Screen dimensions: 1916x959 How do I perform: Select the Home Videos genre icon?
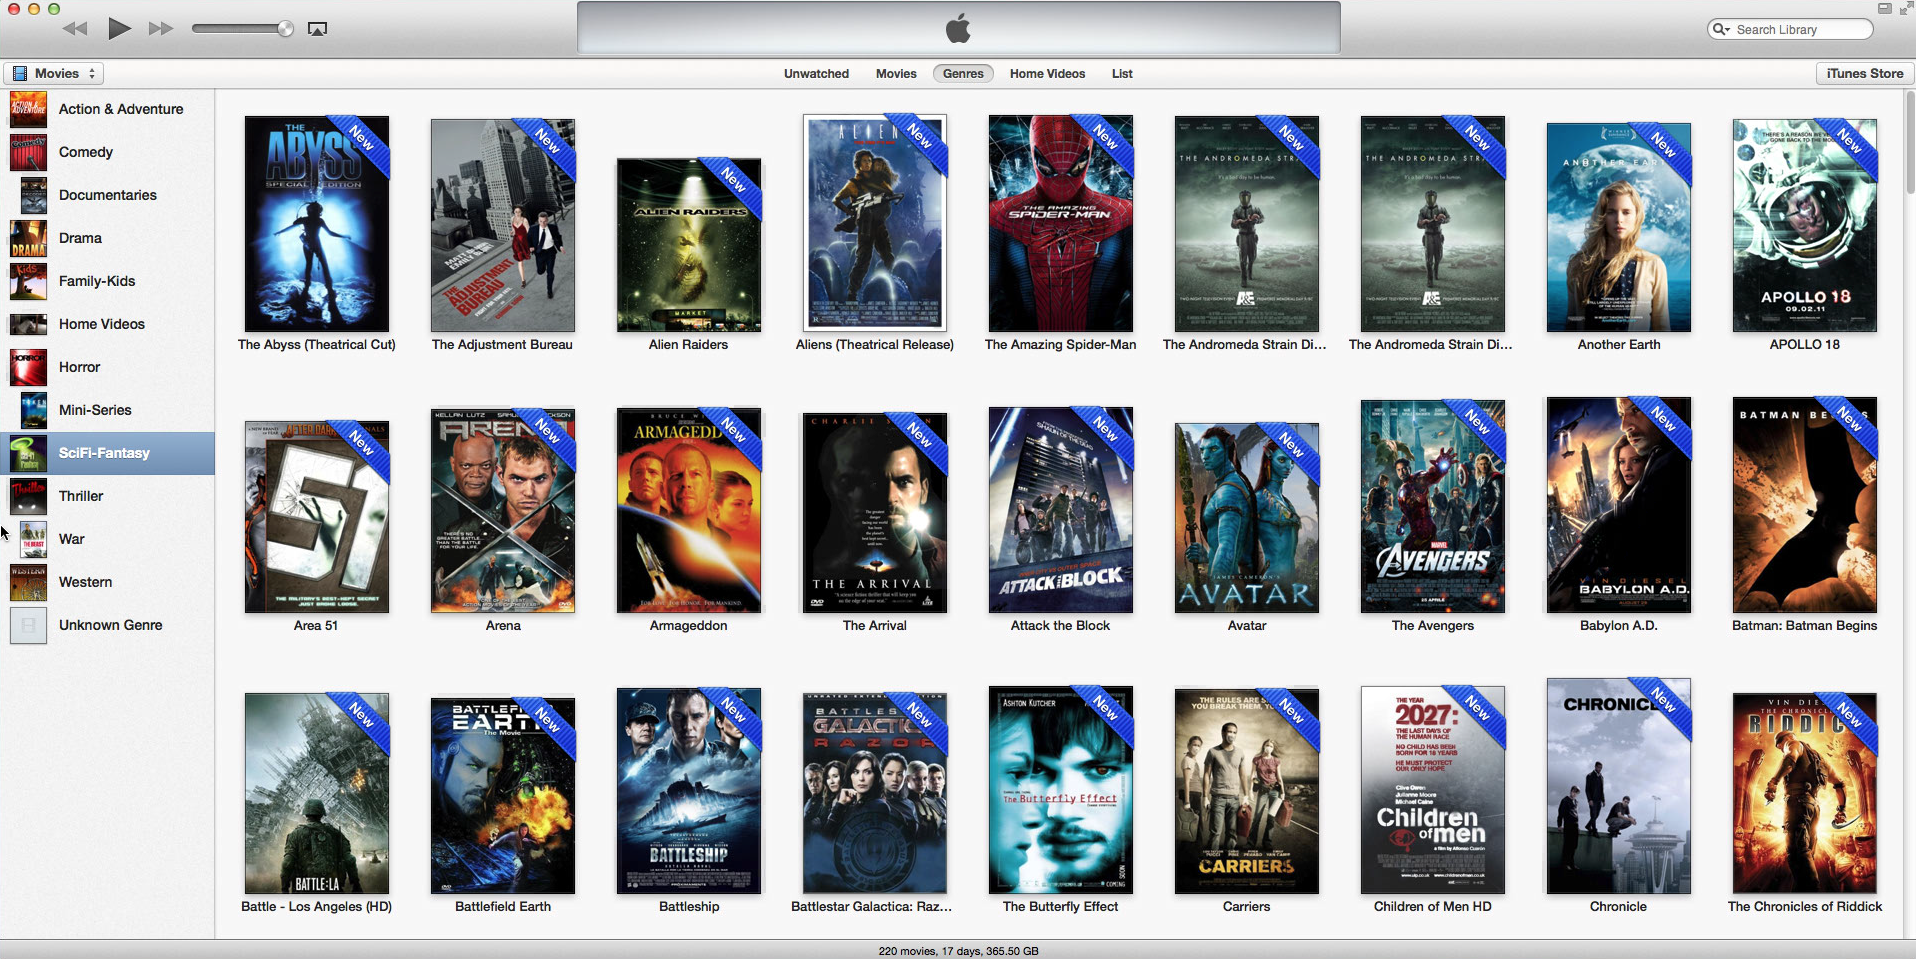28,324
